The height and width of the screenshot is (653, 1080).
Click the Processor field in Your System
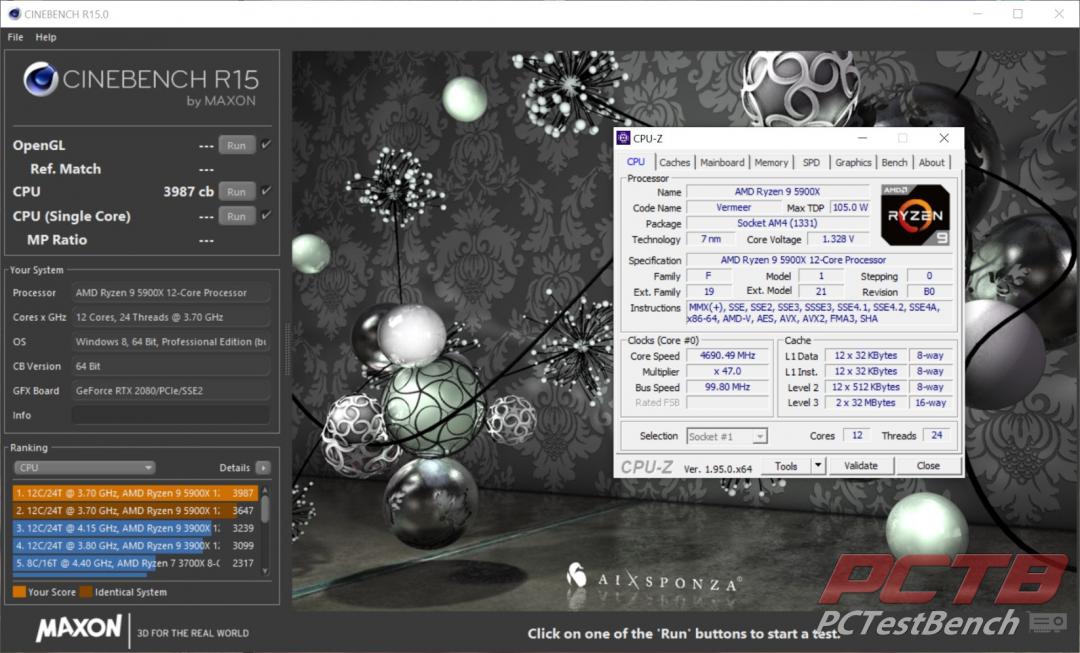171,293
